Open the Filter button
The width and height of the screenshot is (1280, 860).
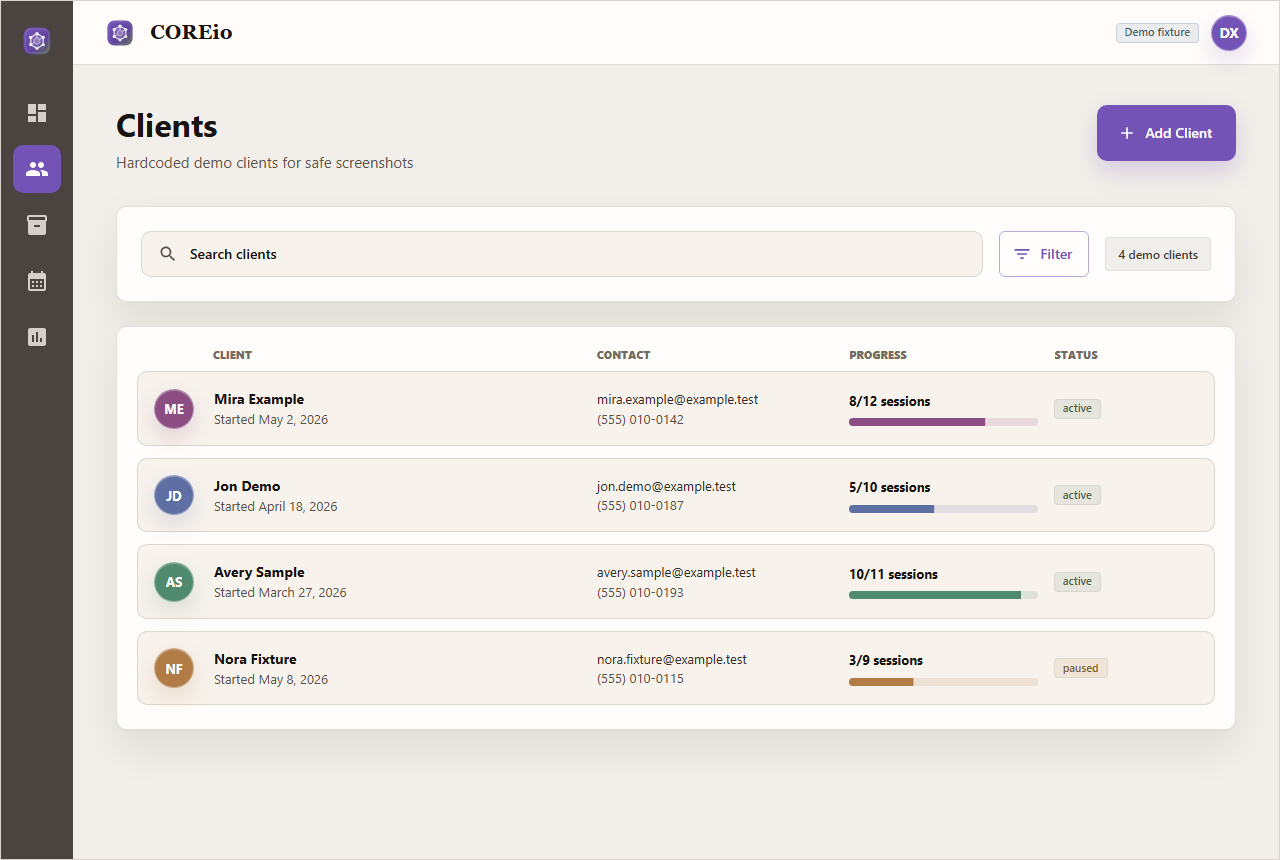click(1044, 254)
